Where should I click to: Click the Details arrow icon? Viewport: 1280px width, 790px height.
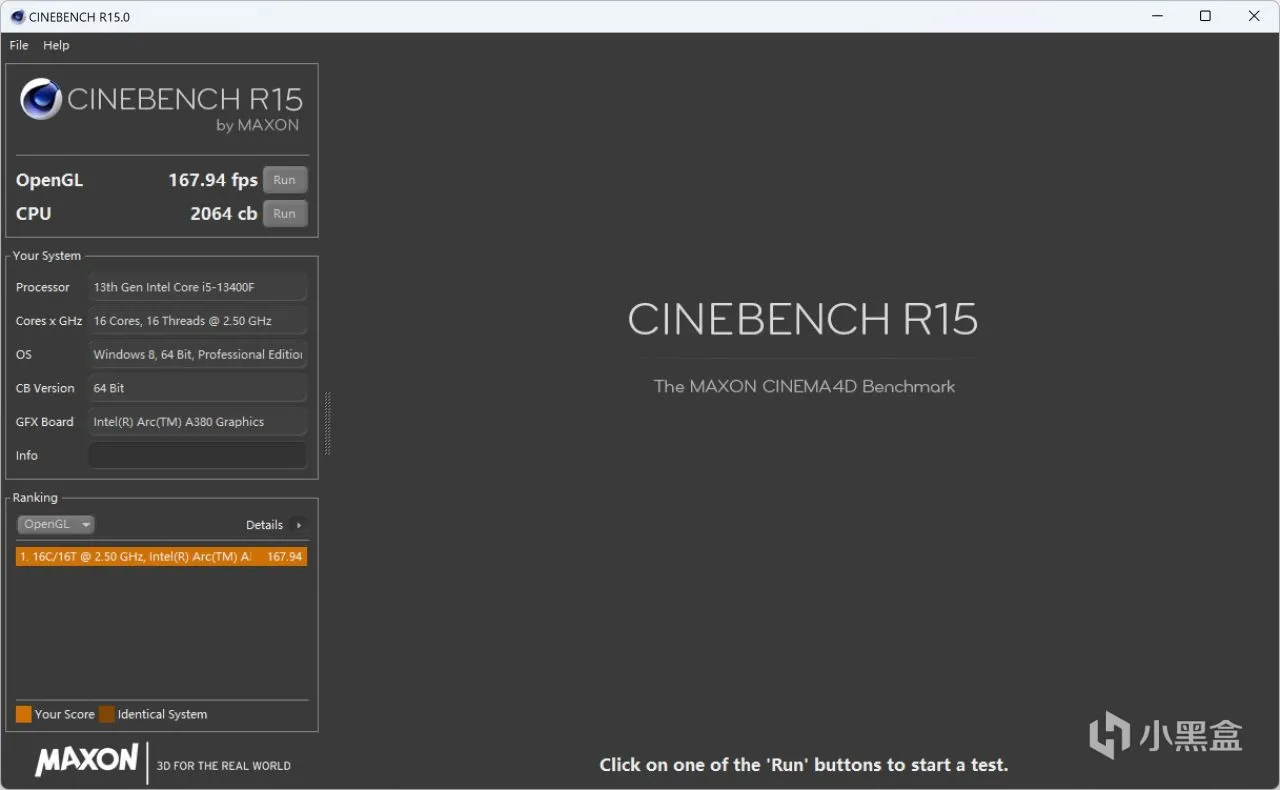click(x=298, y=525)
